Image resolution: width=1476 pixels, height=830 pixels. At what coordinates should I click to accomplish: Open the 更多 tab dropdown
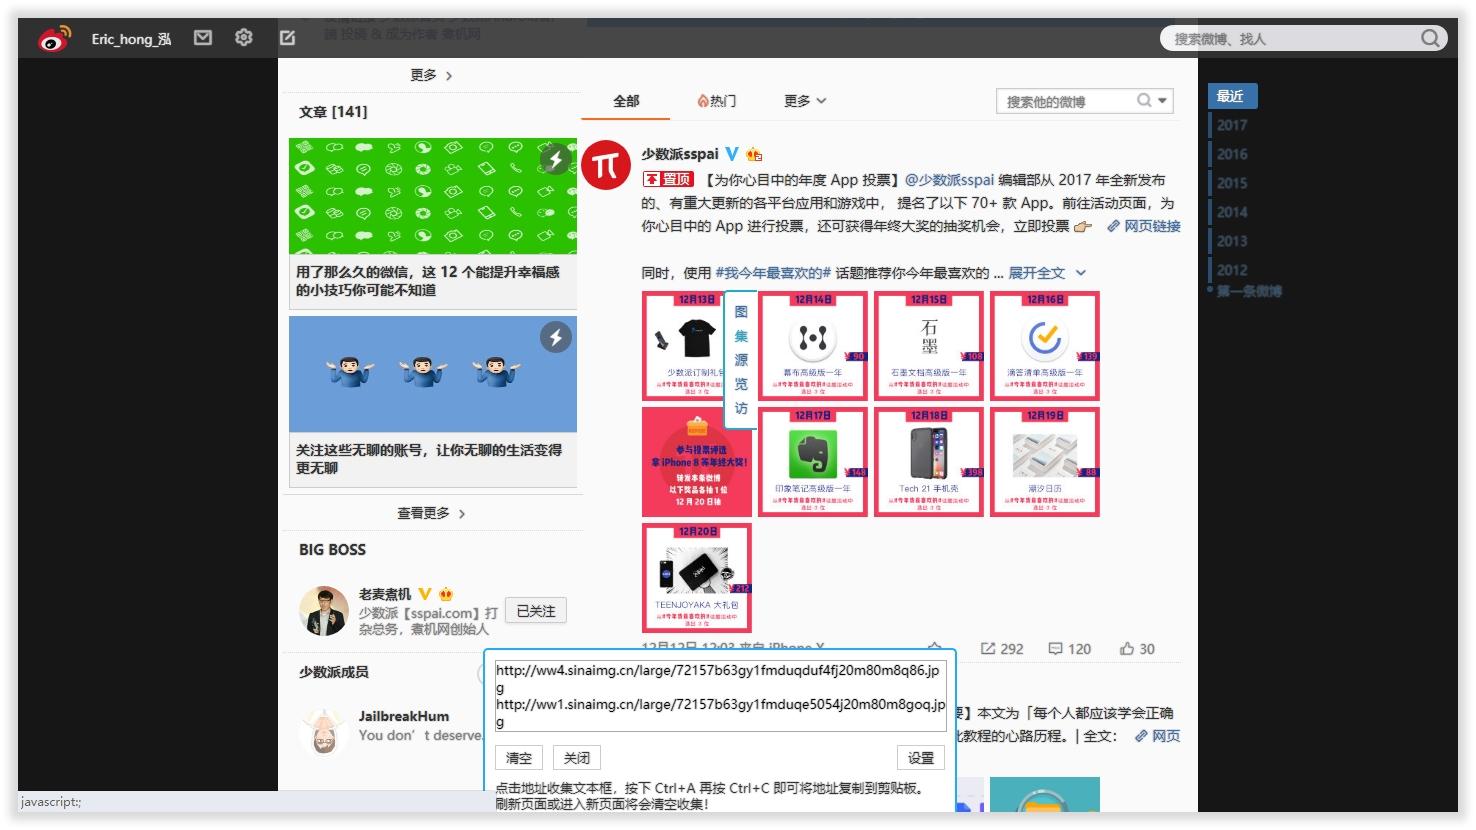pyautogui.click(x=805, y=101)
